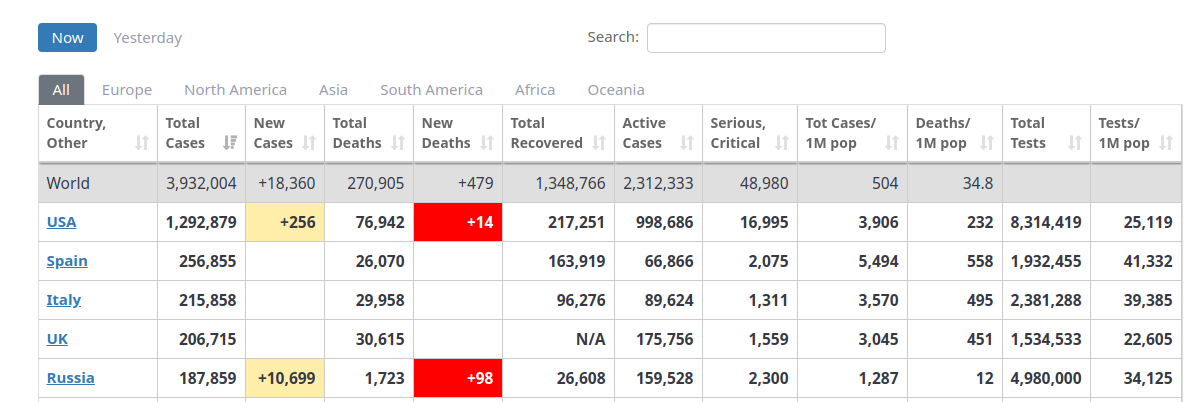Click the Deaths/1M pop sort icon
The height and width of the screenshot is (402, 1189).
coord(987,143)
